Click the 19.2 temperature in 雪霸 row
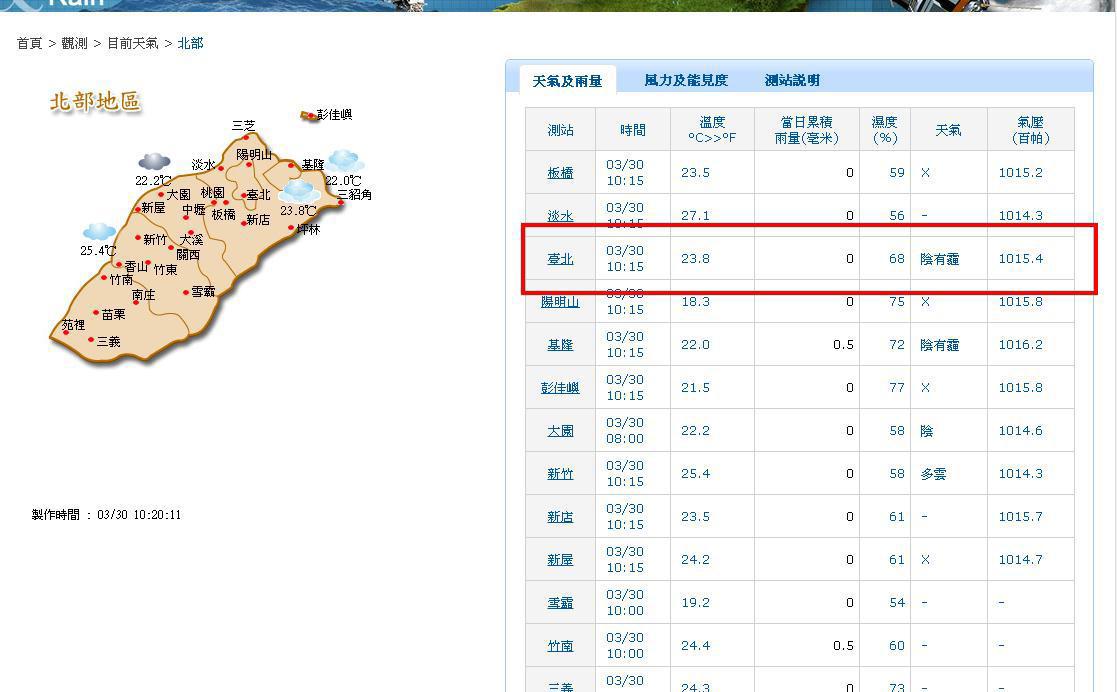Screen dimensions: 1117x692 [x=695, y=602]
